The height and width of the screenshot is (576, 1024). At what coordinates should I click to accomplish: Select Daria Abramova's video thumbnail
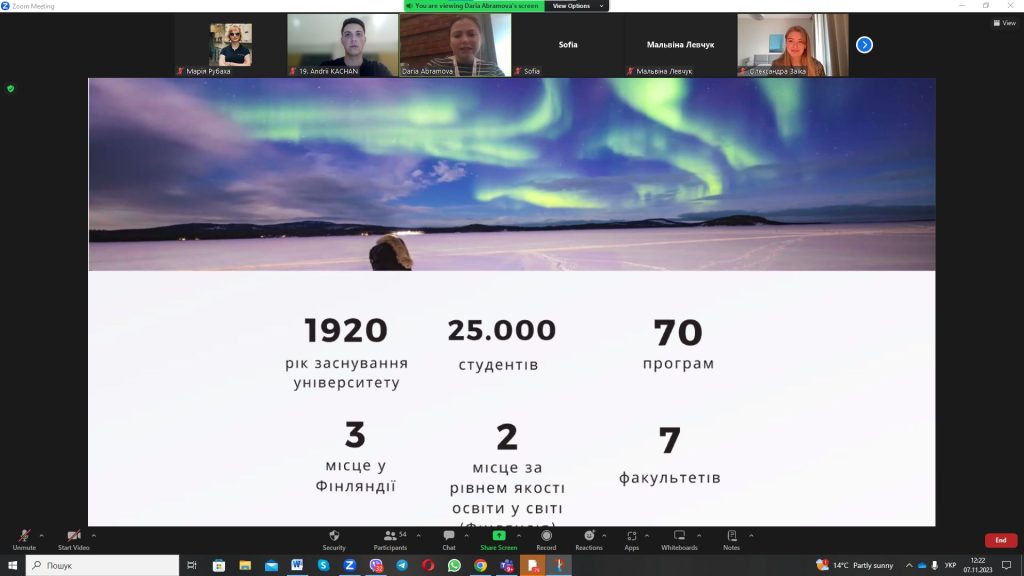[455, 45]
